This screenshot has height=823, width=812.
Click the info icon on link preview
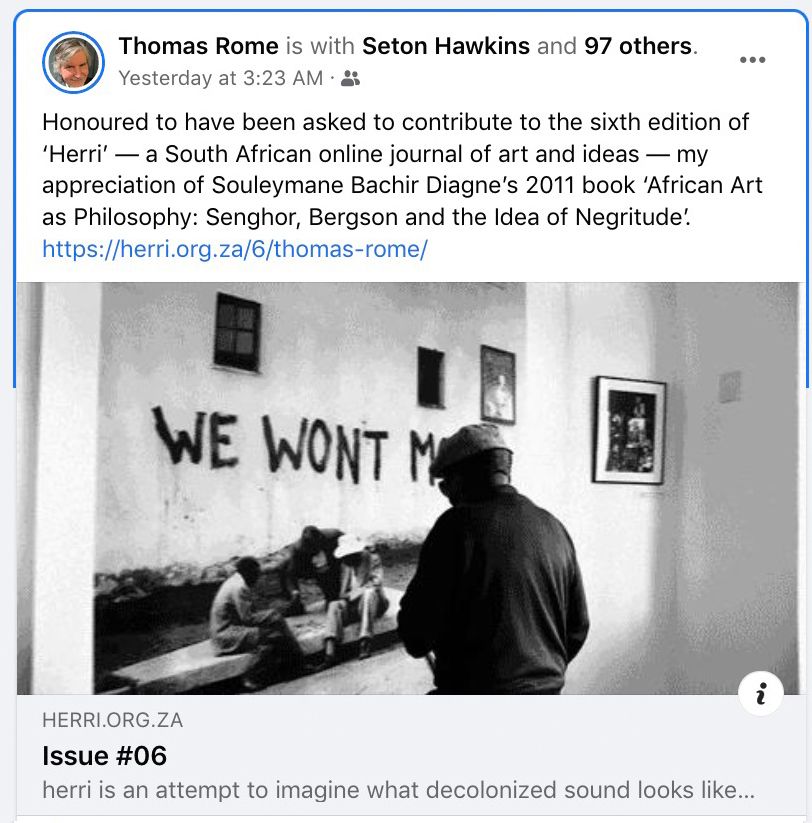click(761, 693)
